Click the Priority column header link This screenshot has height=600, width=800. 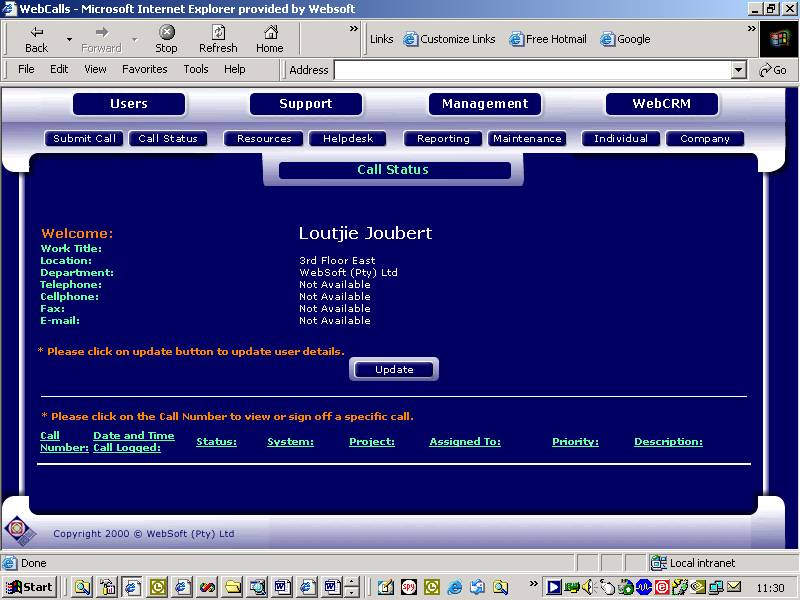pos(575,442)
